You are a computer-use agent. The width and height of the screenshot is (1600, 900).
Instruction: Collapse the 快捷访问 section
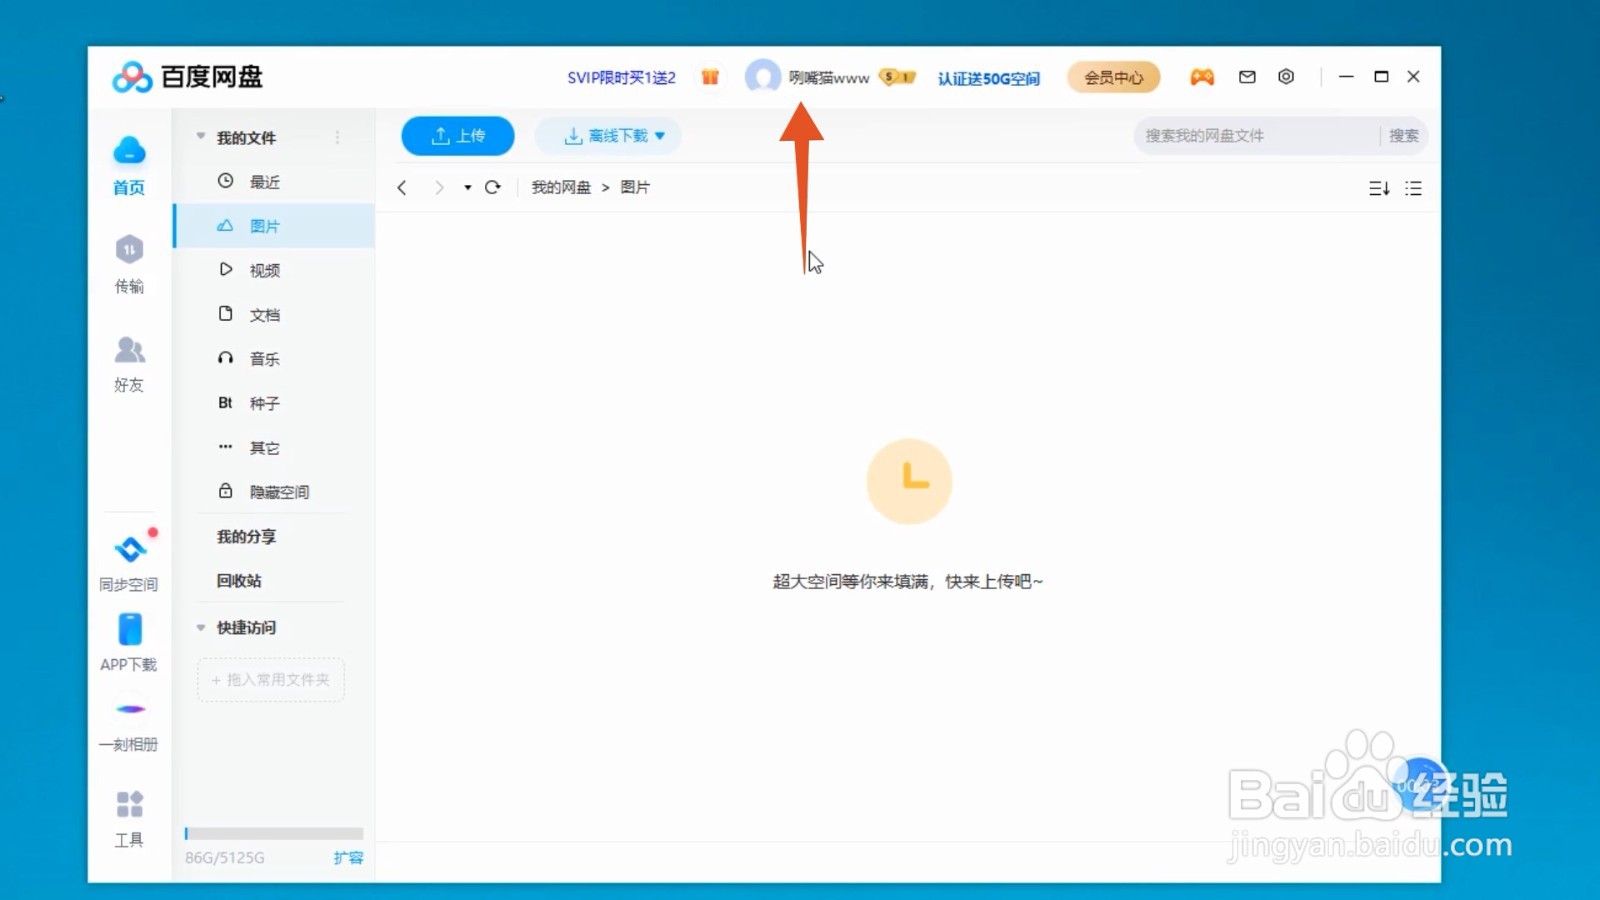(201, 627)
